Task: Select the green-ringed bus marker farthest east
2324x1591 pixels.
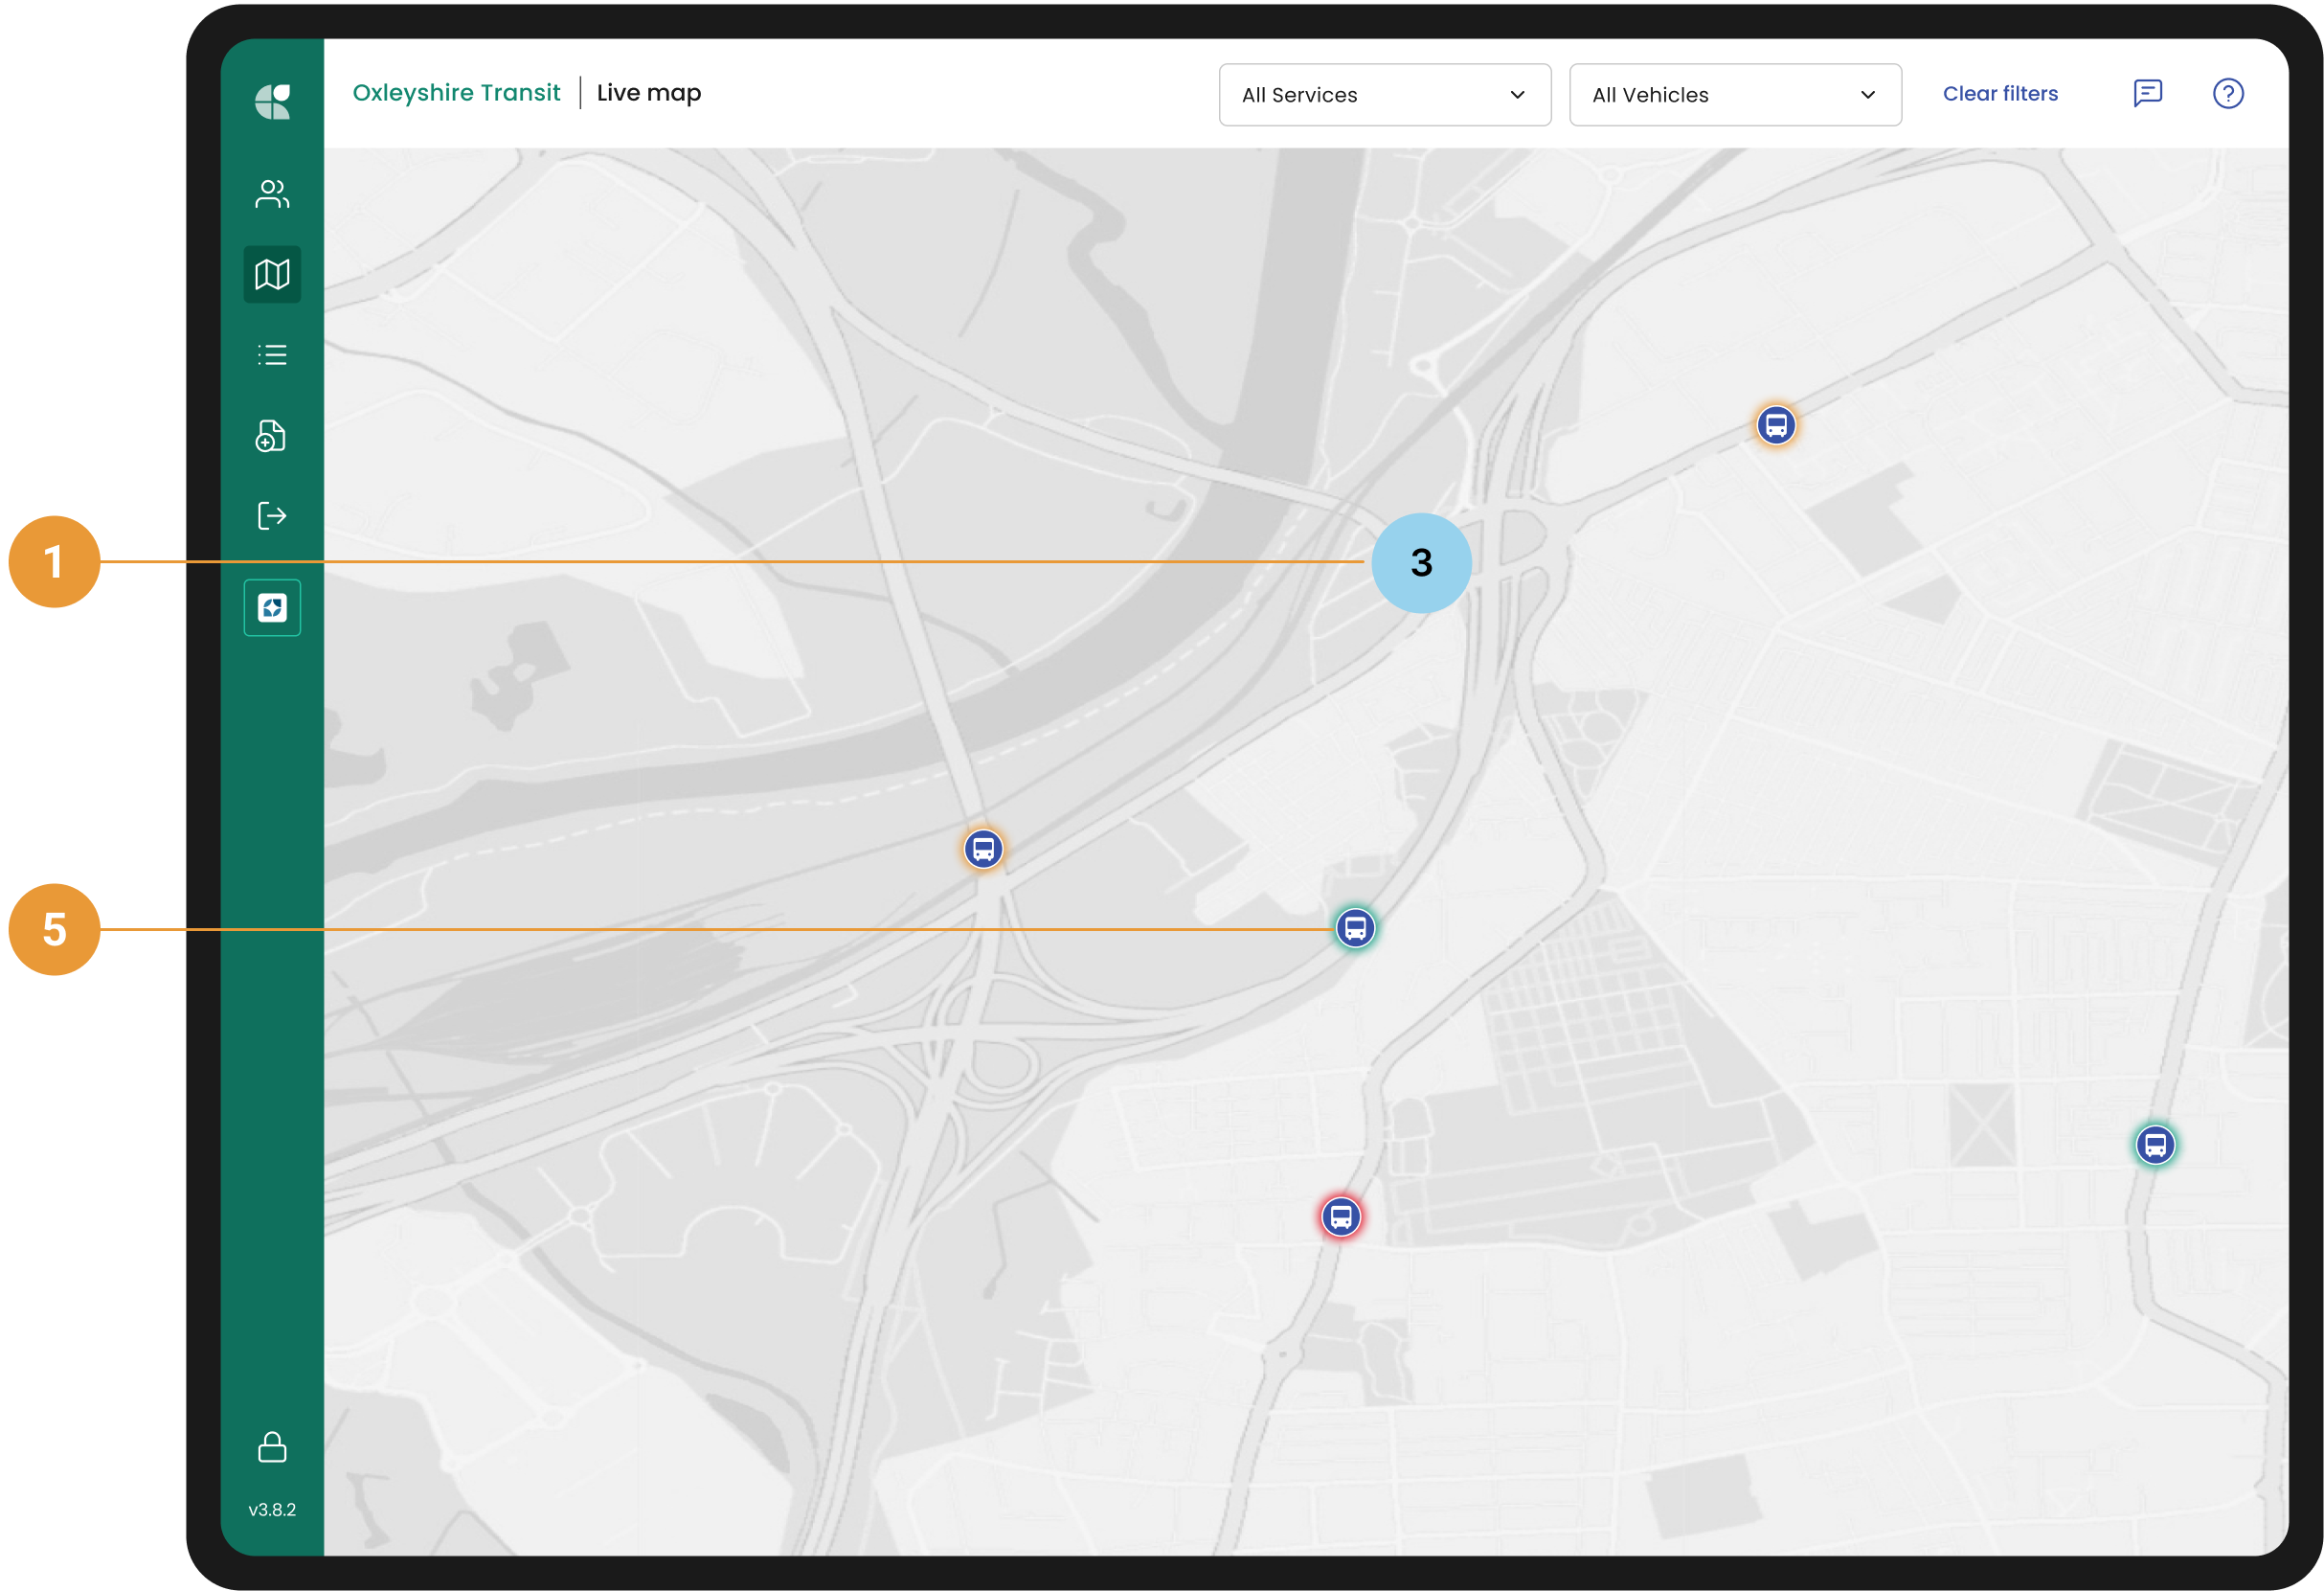Action: tap(2155, 1145)
